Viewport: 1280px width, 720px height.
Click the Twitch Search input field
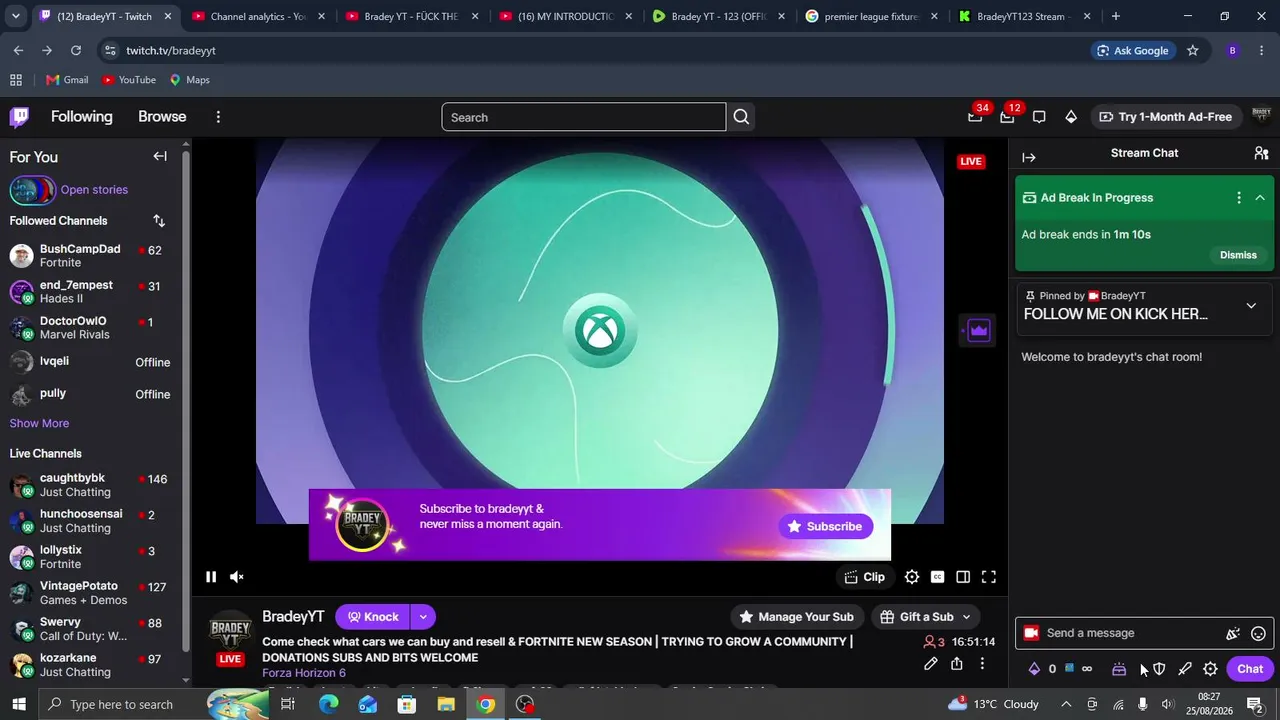(584, 117)
